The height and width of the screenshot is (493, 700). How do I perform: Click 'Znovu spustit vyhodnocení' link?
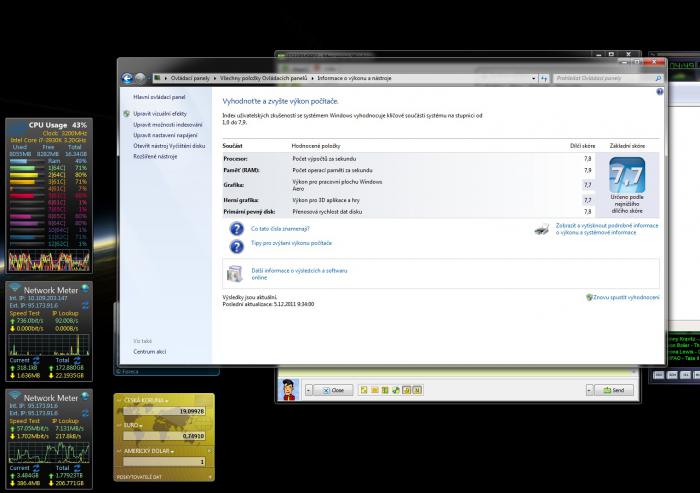pyautogui.click(x=626, y=297)
